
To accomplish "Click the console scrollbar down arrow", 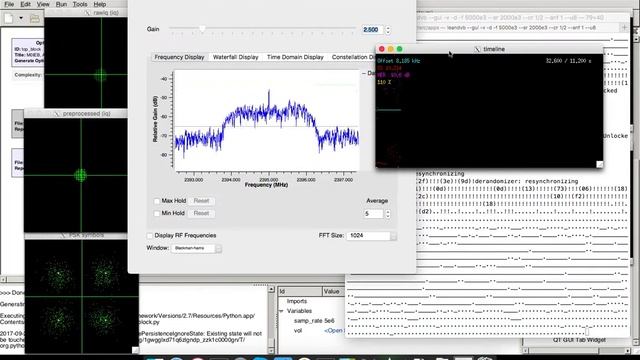I will point(271,351).
